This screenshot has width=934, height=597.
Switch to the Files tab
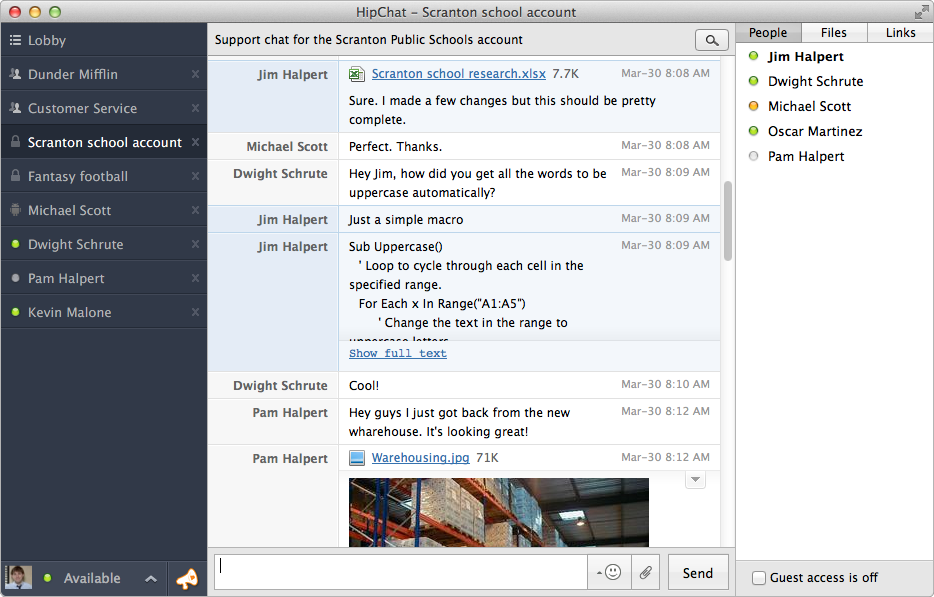(x=833, y=33)
